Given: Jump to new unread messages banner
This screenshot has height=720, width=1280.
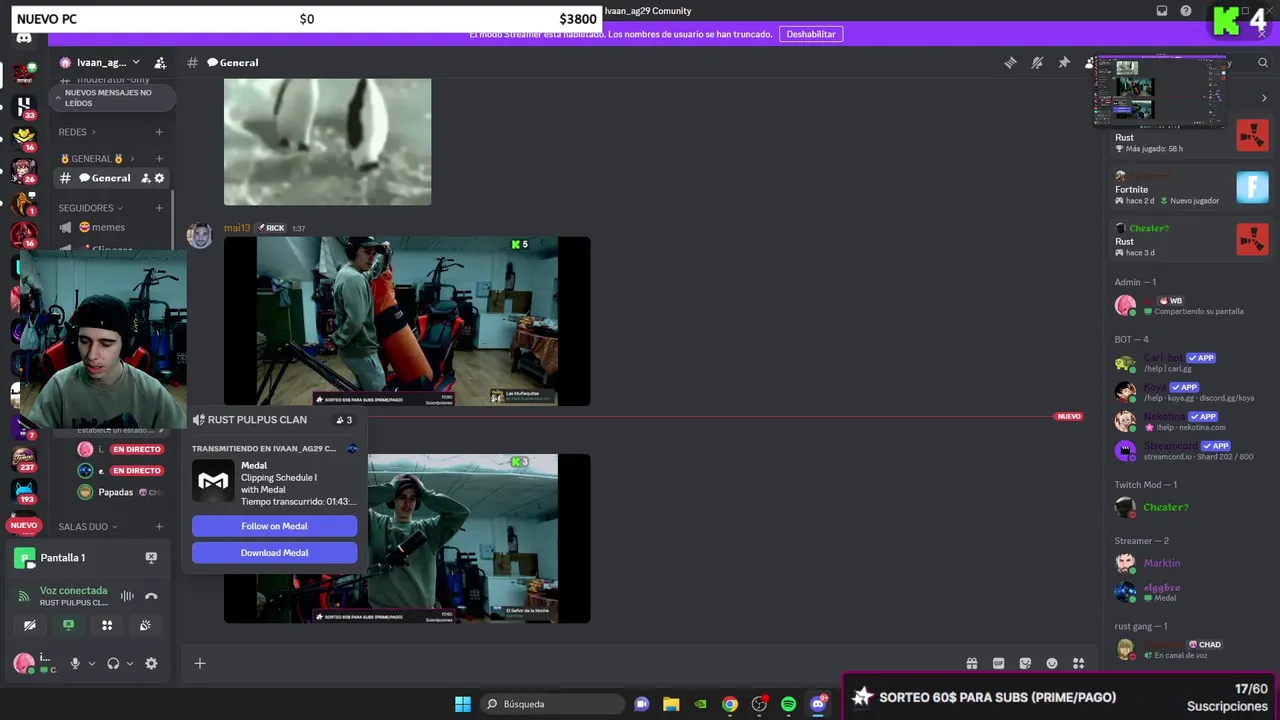Looking at the screenshot, I should click(x=112, y=98).
